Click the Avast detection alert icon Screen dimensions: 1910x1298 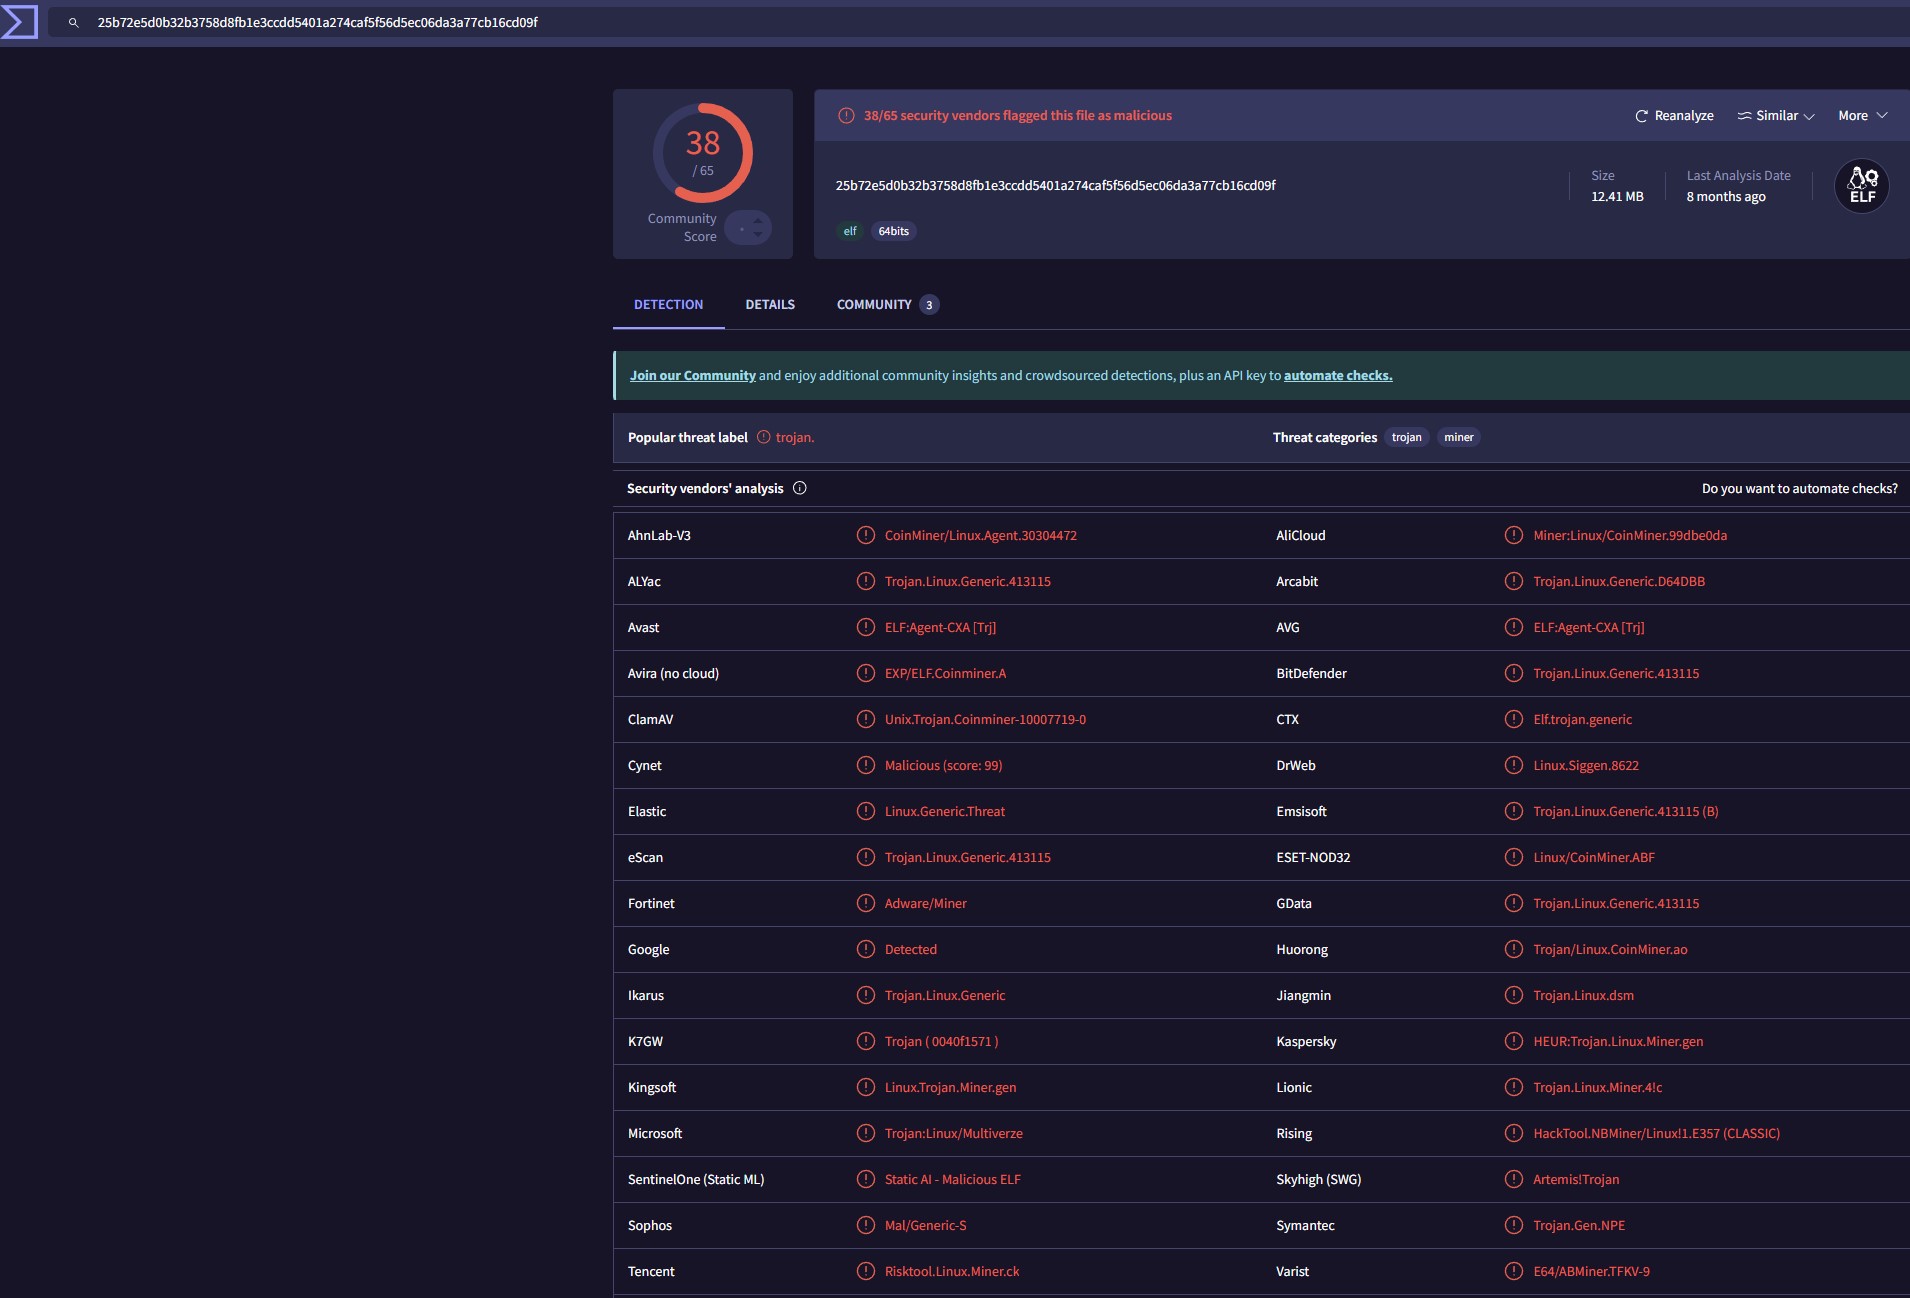(x=866, y=628)
